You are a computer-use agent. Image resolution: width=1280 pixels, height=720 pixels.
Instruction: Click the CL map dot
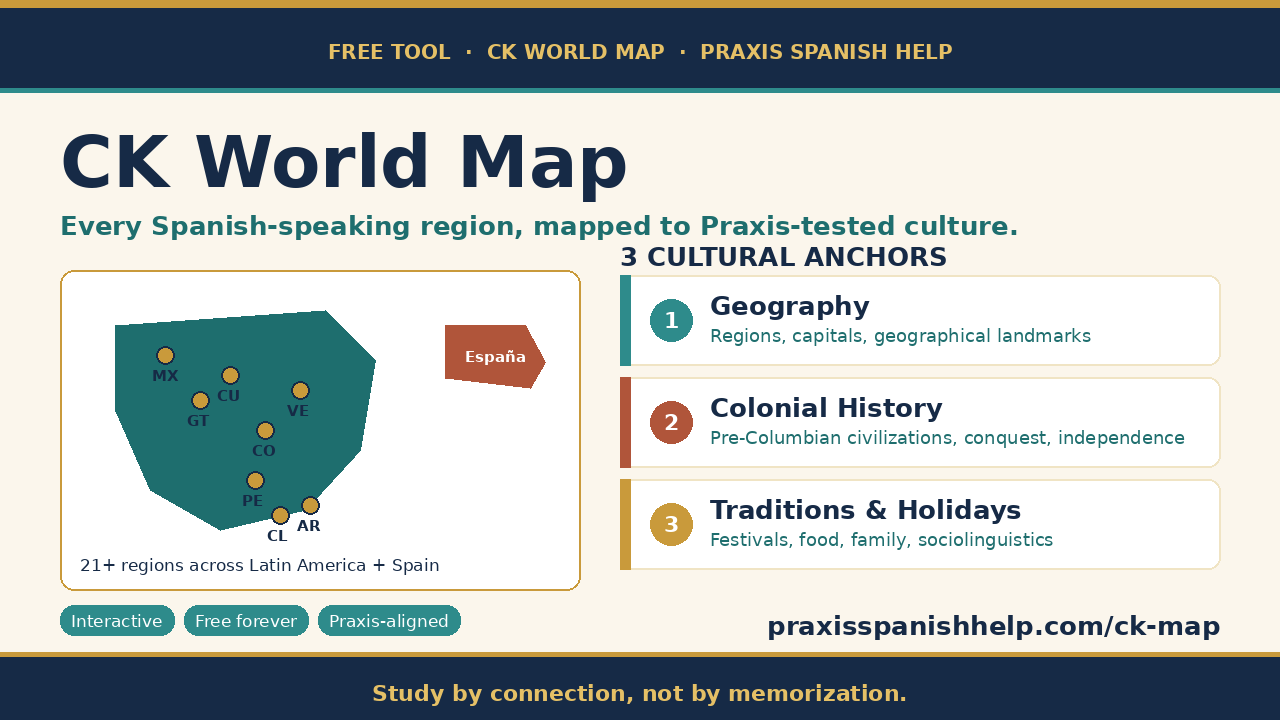(280, 515)
